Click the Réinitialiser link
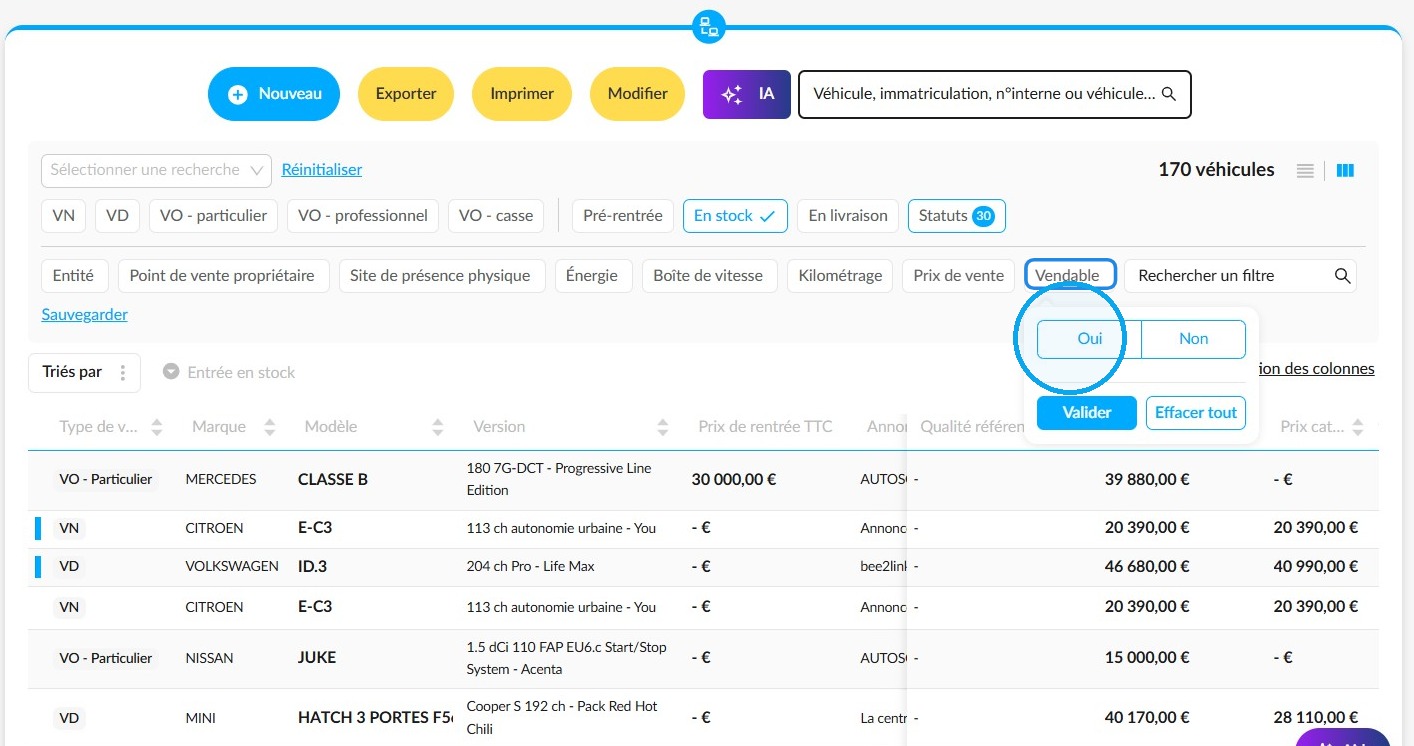1414x746 pixels. click(x=322, y=170)
